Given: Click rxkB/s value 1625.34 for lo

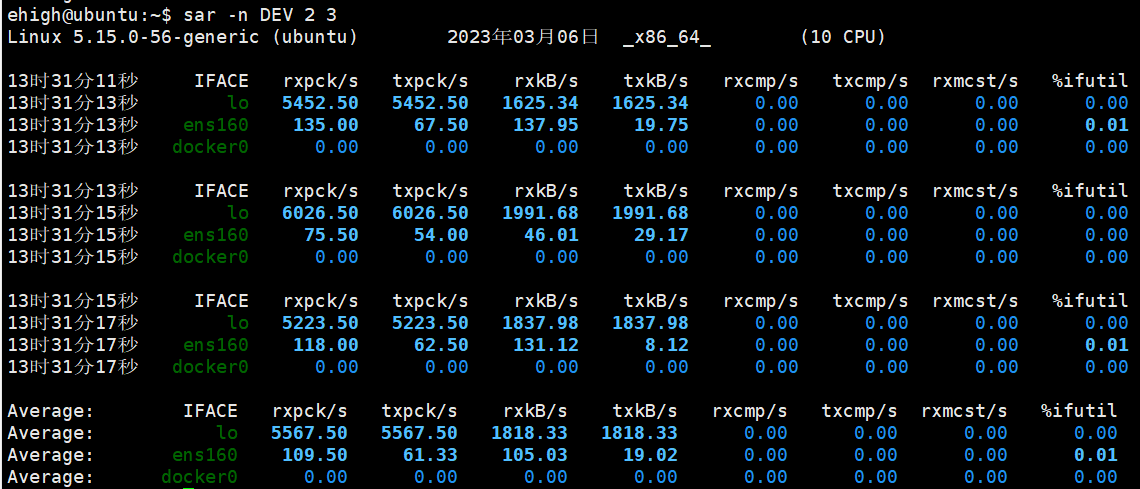Looking at the screenshot, I should click(540, 103).
